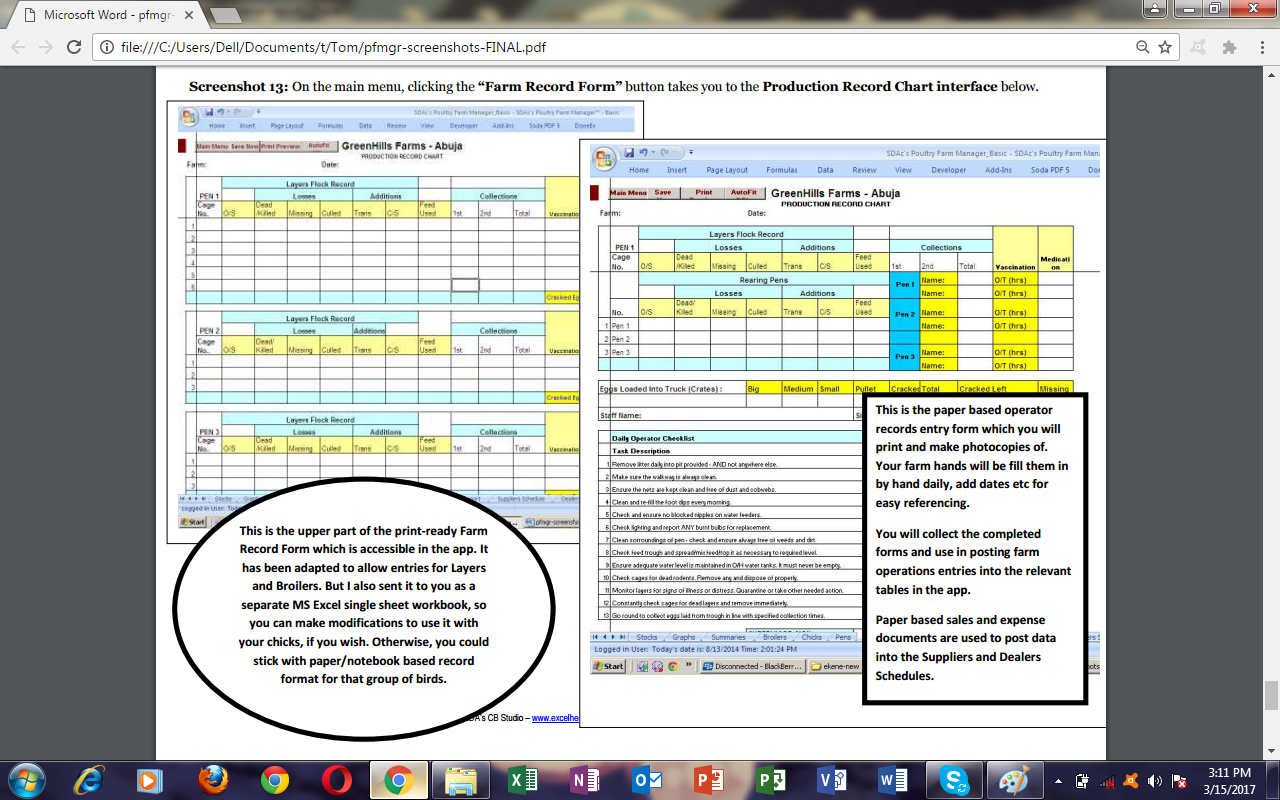1280x800 pixels.
Task: Reload the PDF page
Action: coord(73,47)
